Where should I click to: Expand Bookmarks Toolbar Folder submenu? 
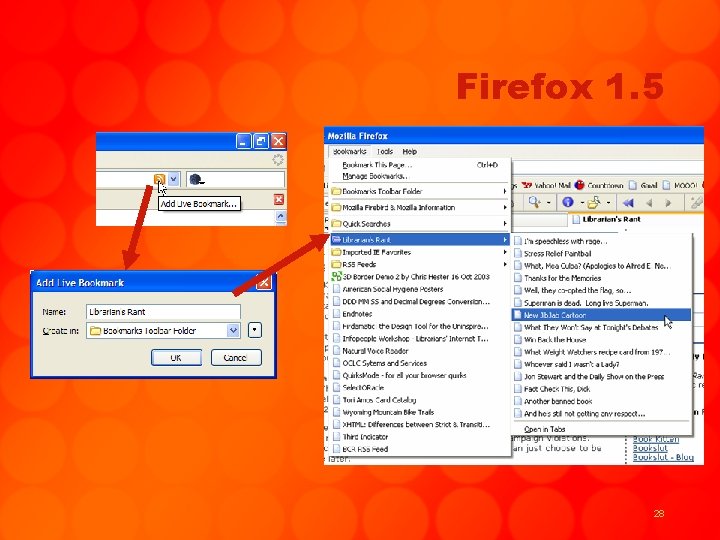click(419, 191)
